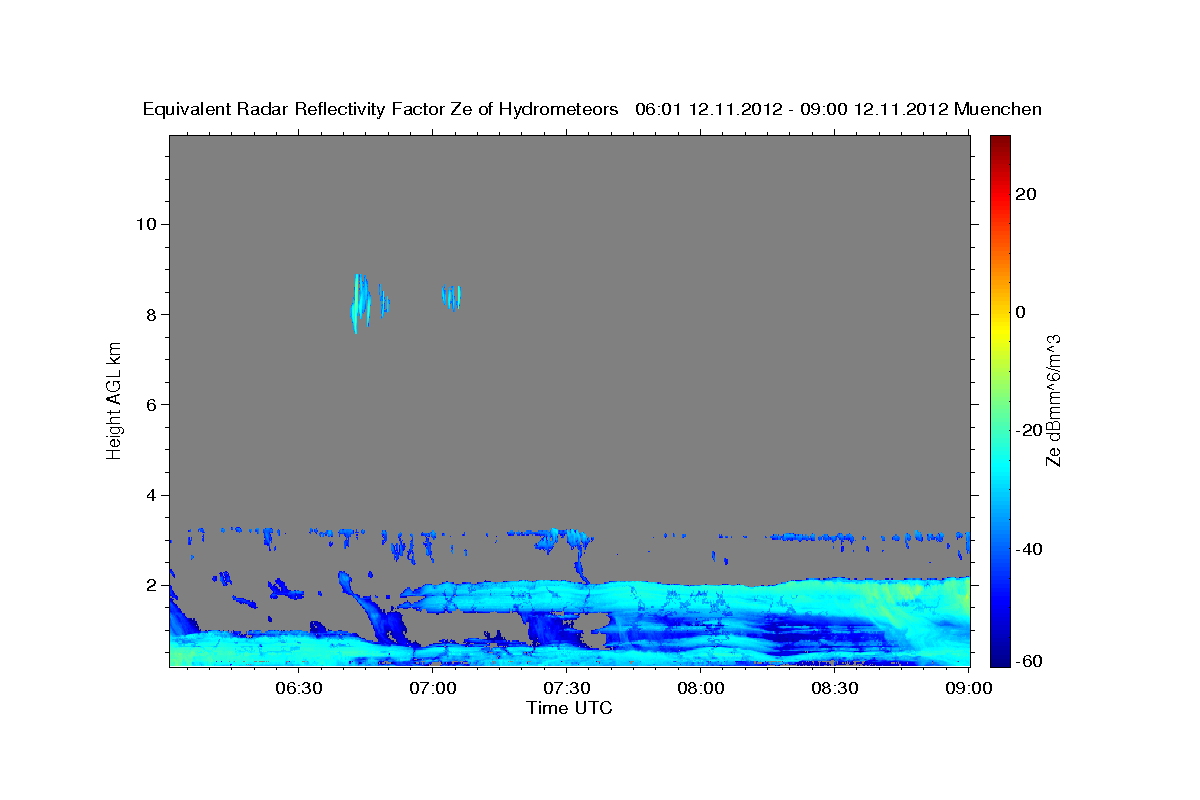Screen dimensions: 1200x800
Task: Click the plot title 'Equivalent Radar Reflectivity Factor Ze of Hydrometeors'
Action: tap(380, 109)
